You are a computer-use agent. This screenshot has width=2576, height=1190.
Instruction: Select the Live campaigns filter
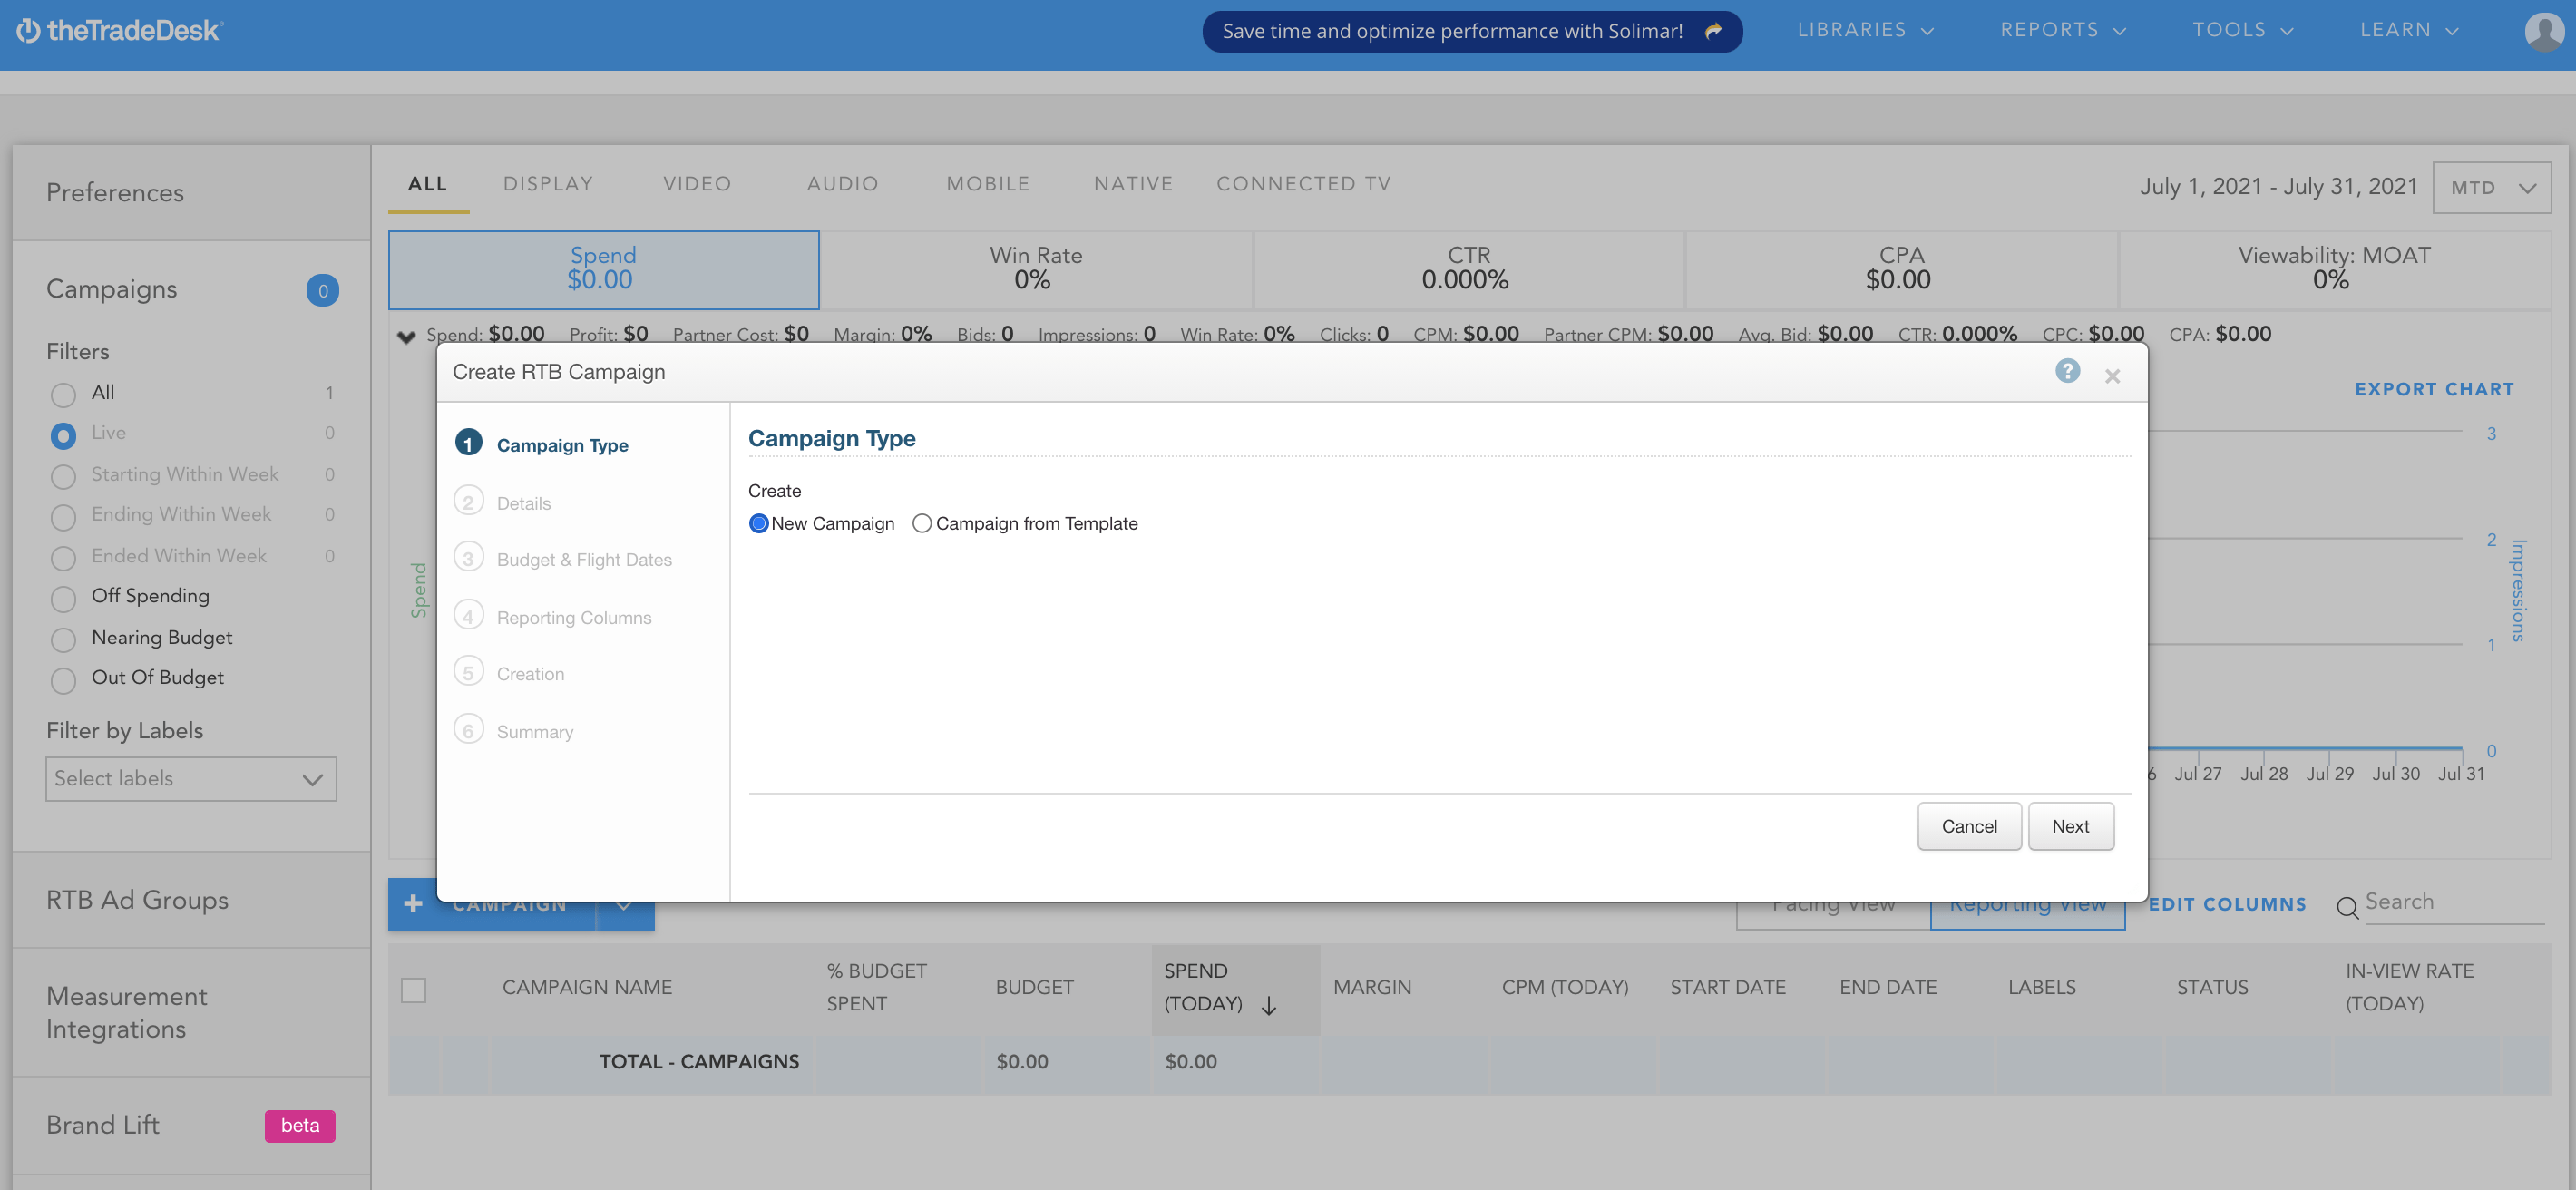(x=63, y=434)
